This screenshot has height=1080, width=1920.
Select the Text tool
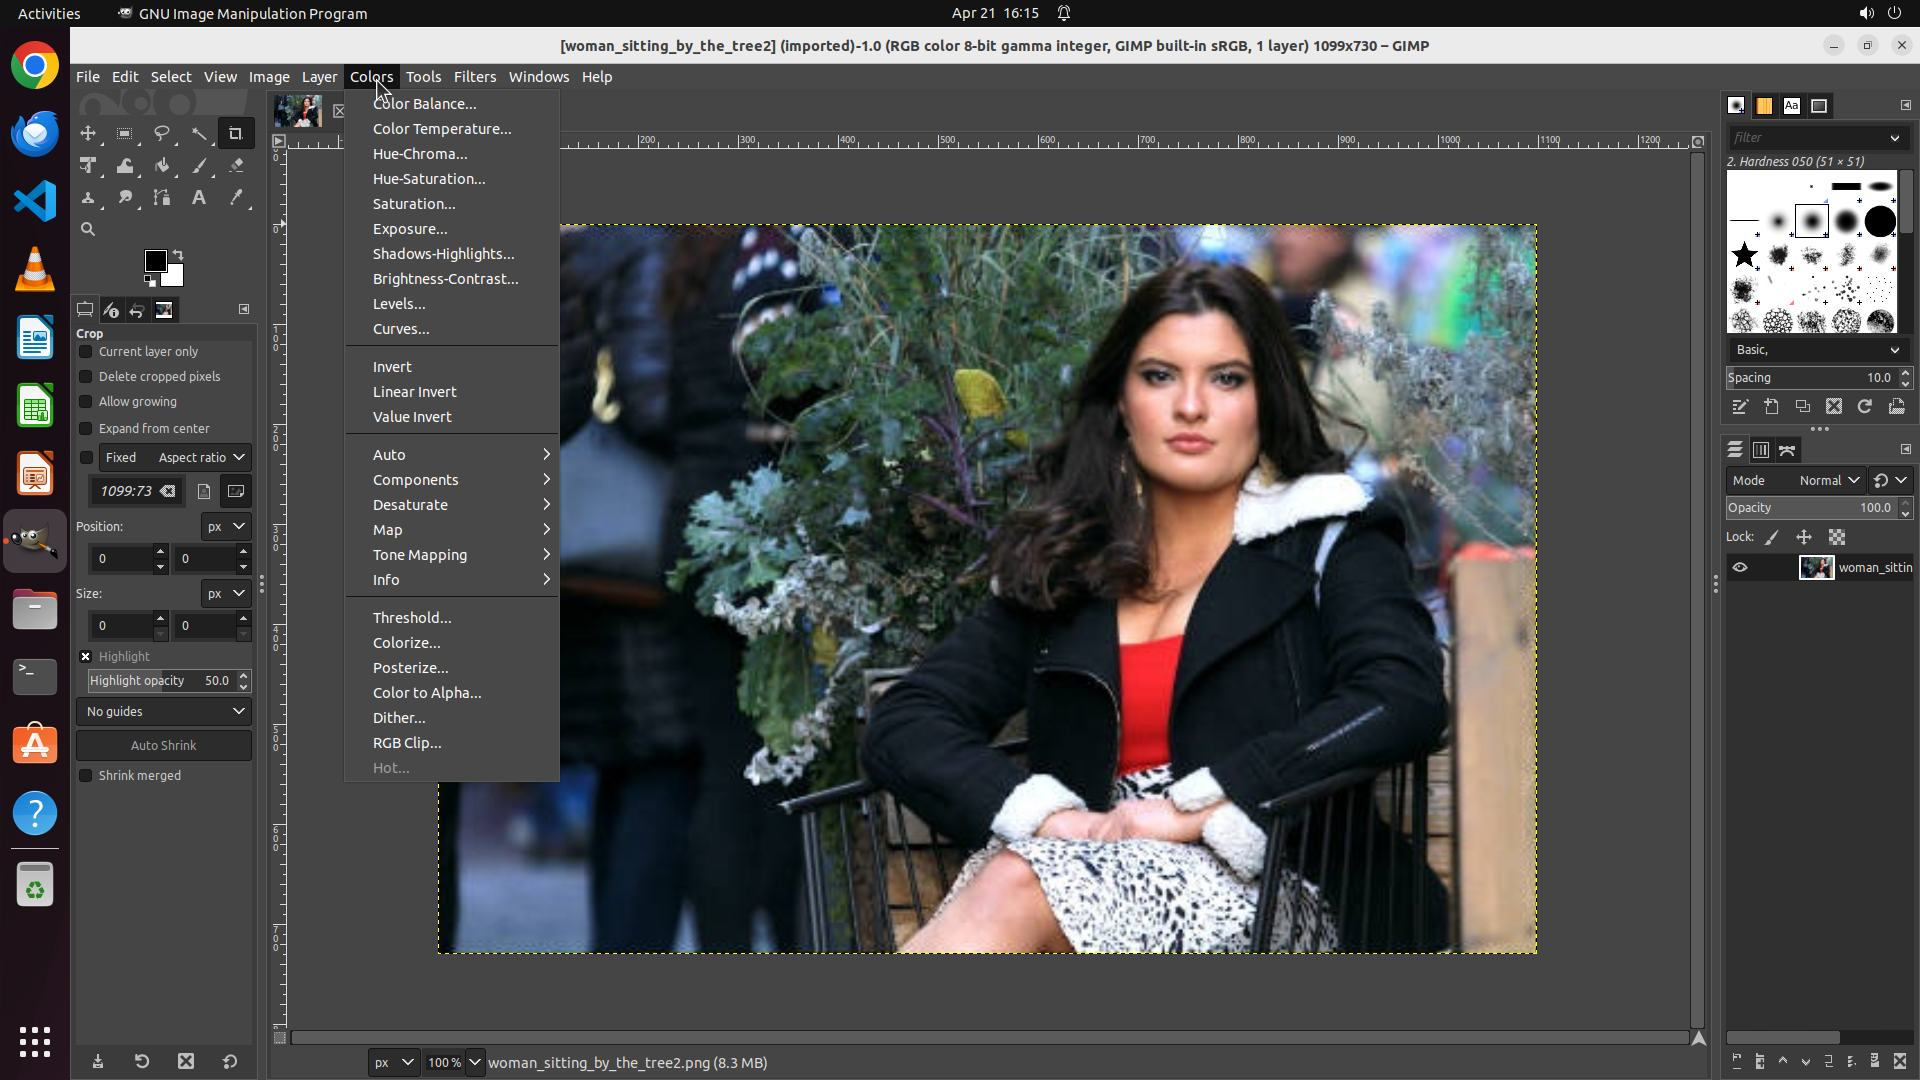[199, 198]
